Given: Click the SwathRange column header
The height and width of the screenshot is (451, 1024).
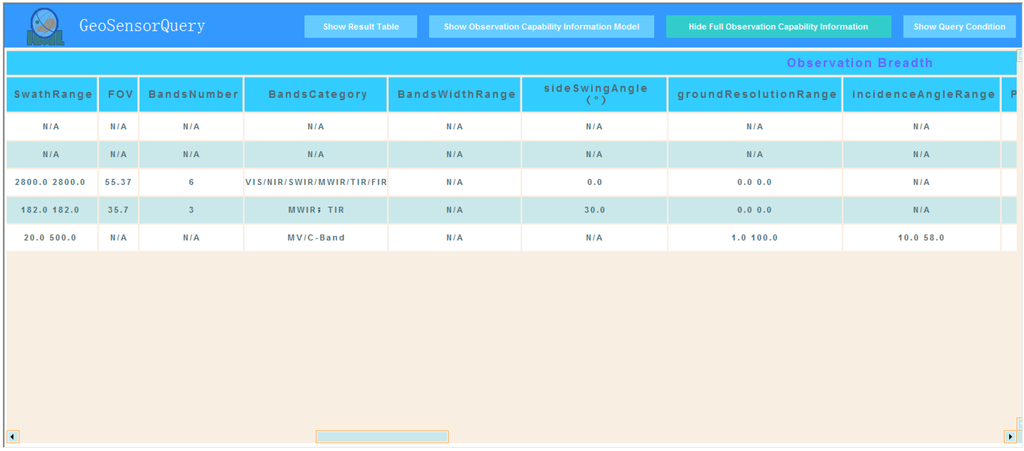Looking at the screenshot, I should click(53, 95).
